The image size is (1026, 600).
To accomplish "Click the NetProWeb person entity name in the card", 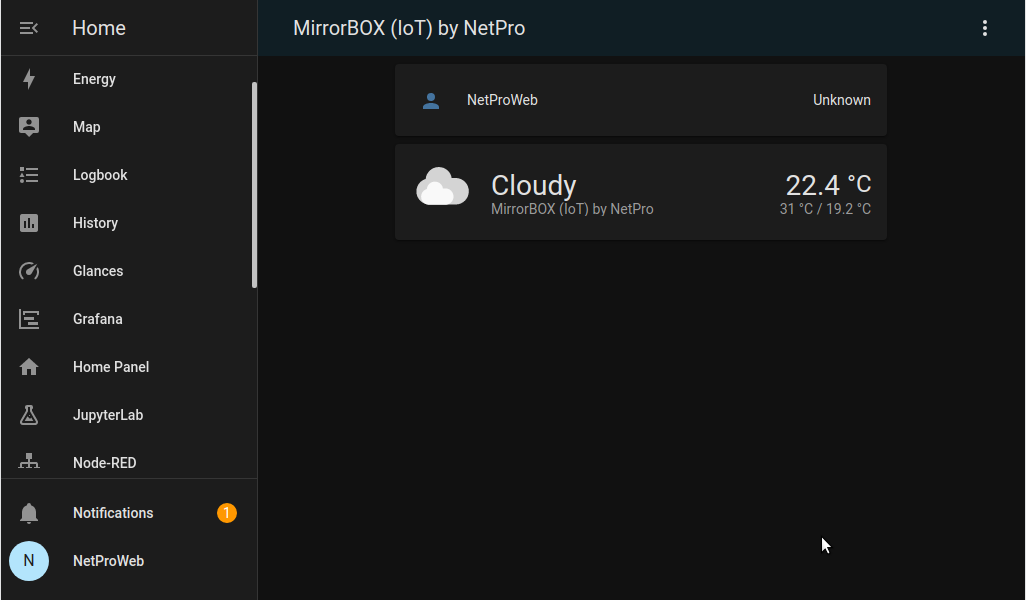I will pos(502,100).
